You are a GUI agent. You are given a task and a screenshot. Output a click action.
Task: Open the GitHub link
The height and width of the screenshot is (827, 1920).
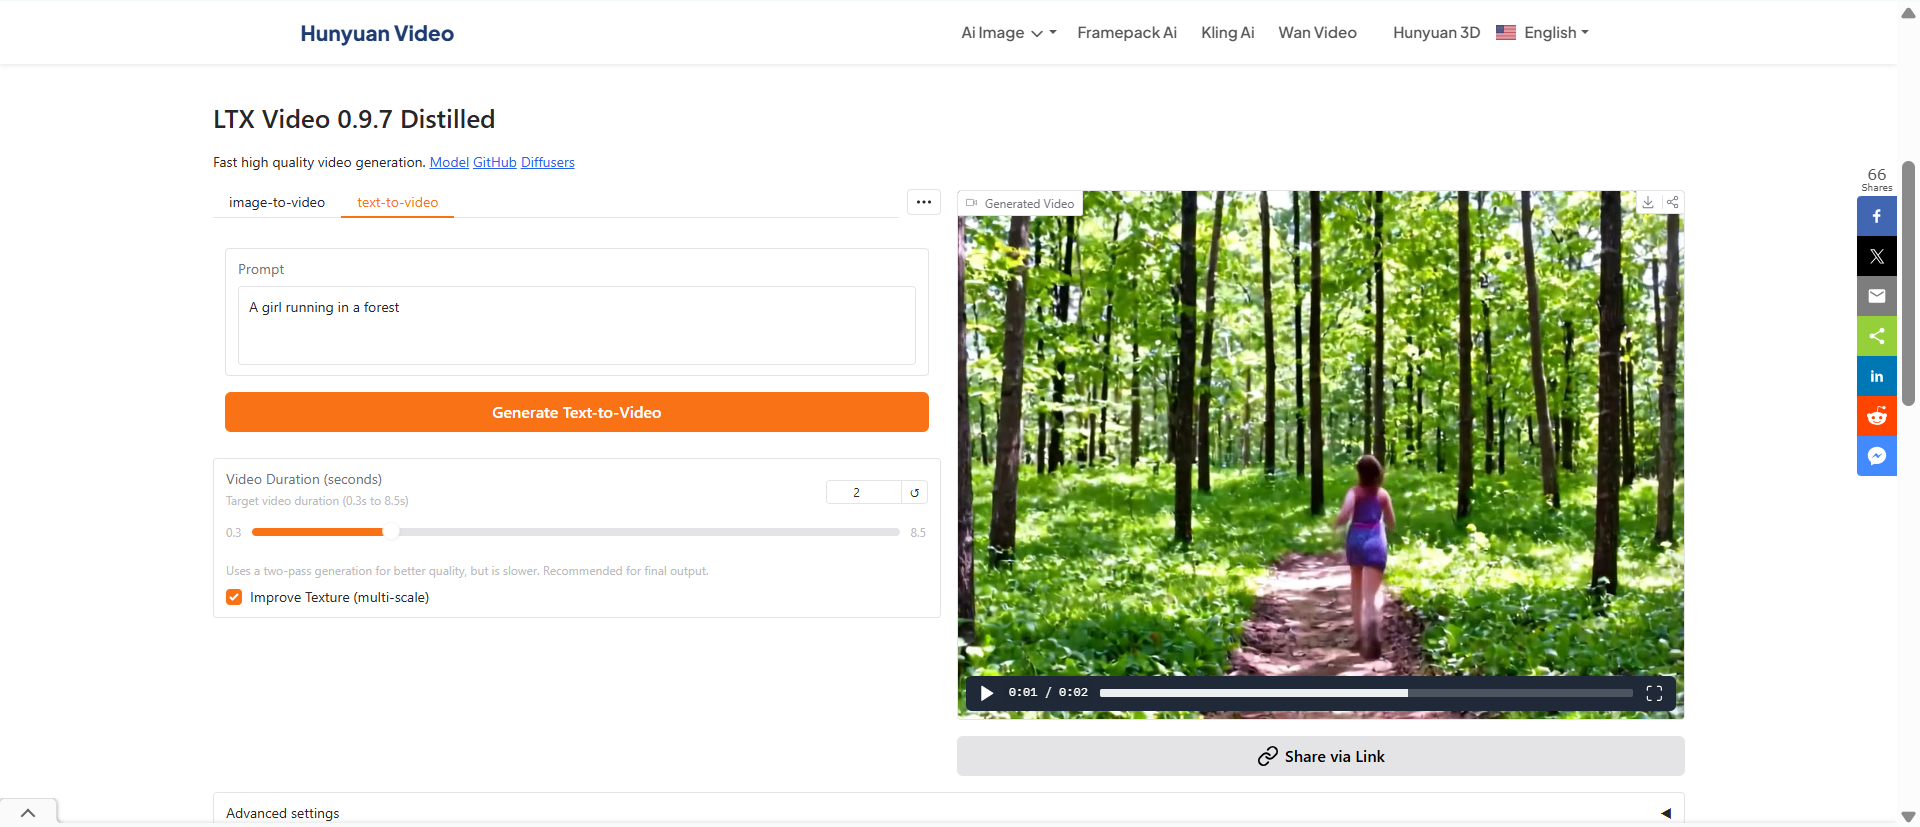click(x=495, y=162)
